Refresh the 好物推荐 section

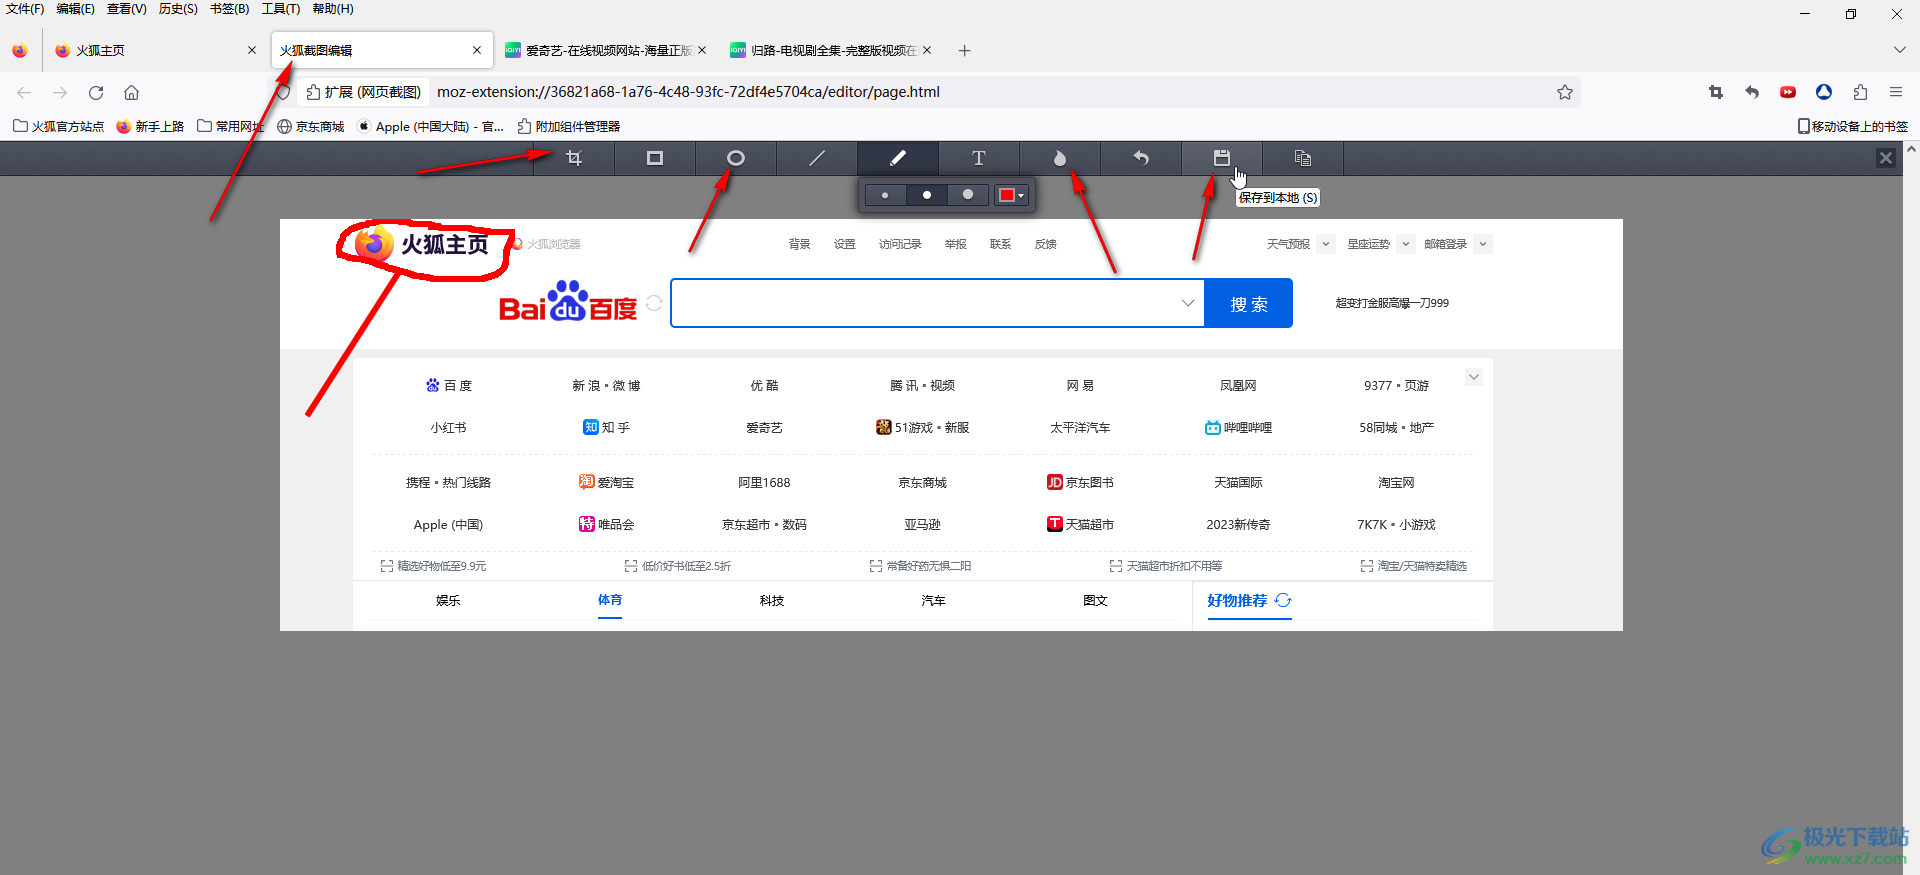(x=1283, y=600)
